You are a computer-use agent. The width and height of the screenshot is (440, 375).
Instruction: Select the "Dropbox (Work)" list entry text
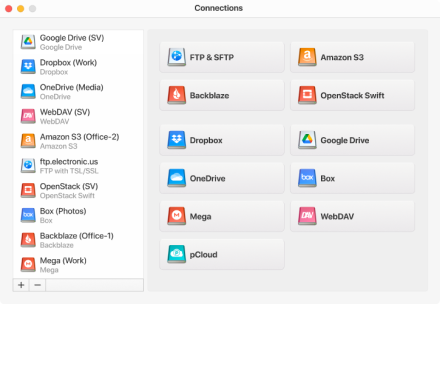point(68,63)
